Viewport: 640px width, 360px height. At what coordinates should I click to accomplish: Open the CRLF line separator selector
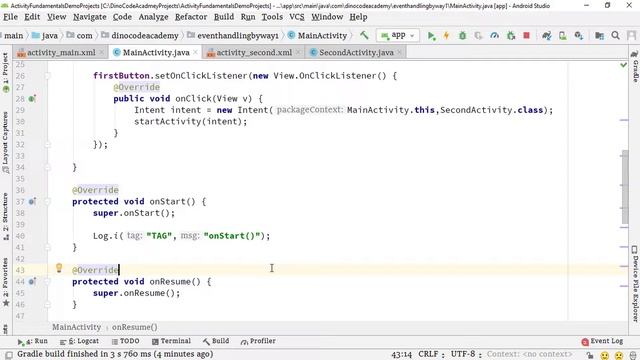[x=431, y=354]
